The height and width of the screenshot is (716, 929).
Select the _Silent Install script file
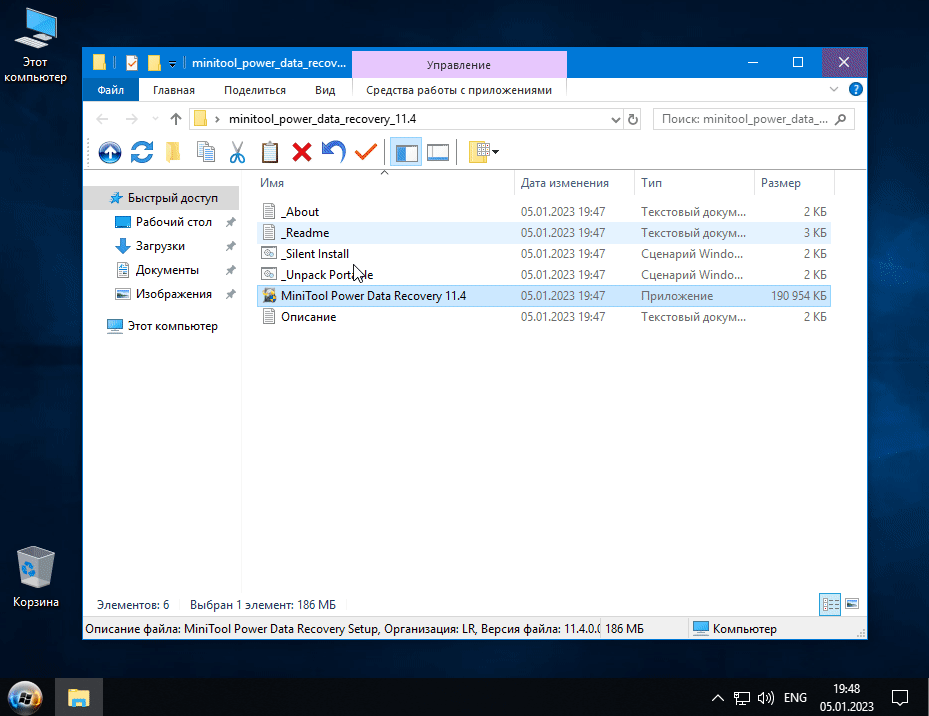[544, 254]
